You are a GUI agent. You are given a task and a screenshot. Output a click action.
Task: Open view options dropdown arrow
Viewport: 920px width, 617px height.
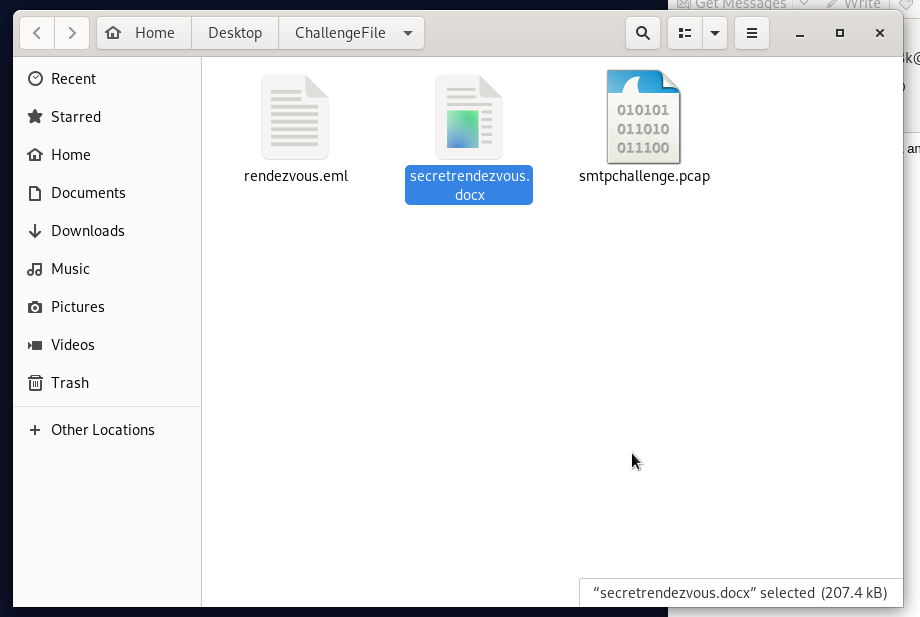[714, 33]
